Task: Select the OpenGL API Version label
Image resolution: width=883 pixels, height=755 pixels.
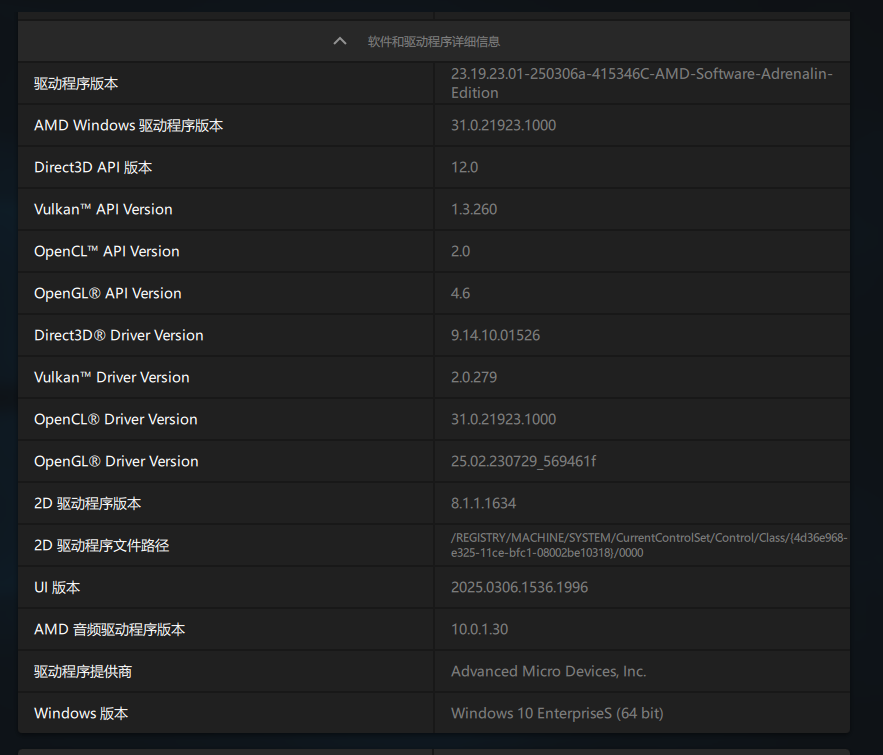Action: point(108,293)
